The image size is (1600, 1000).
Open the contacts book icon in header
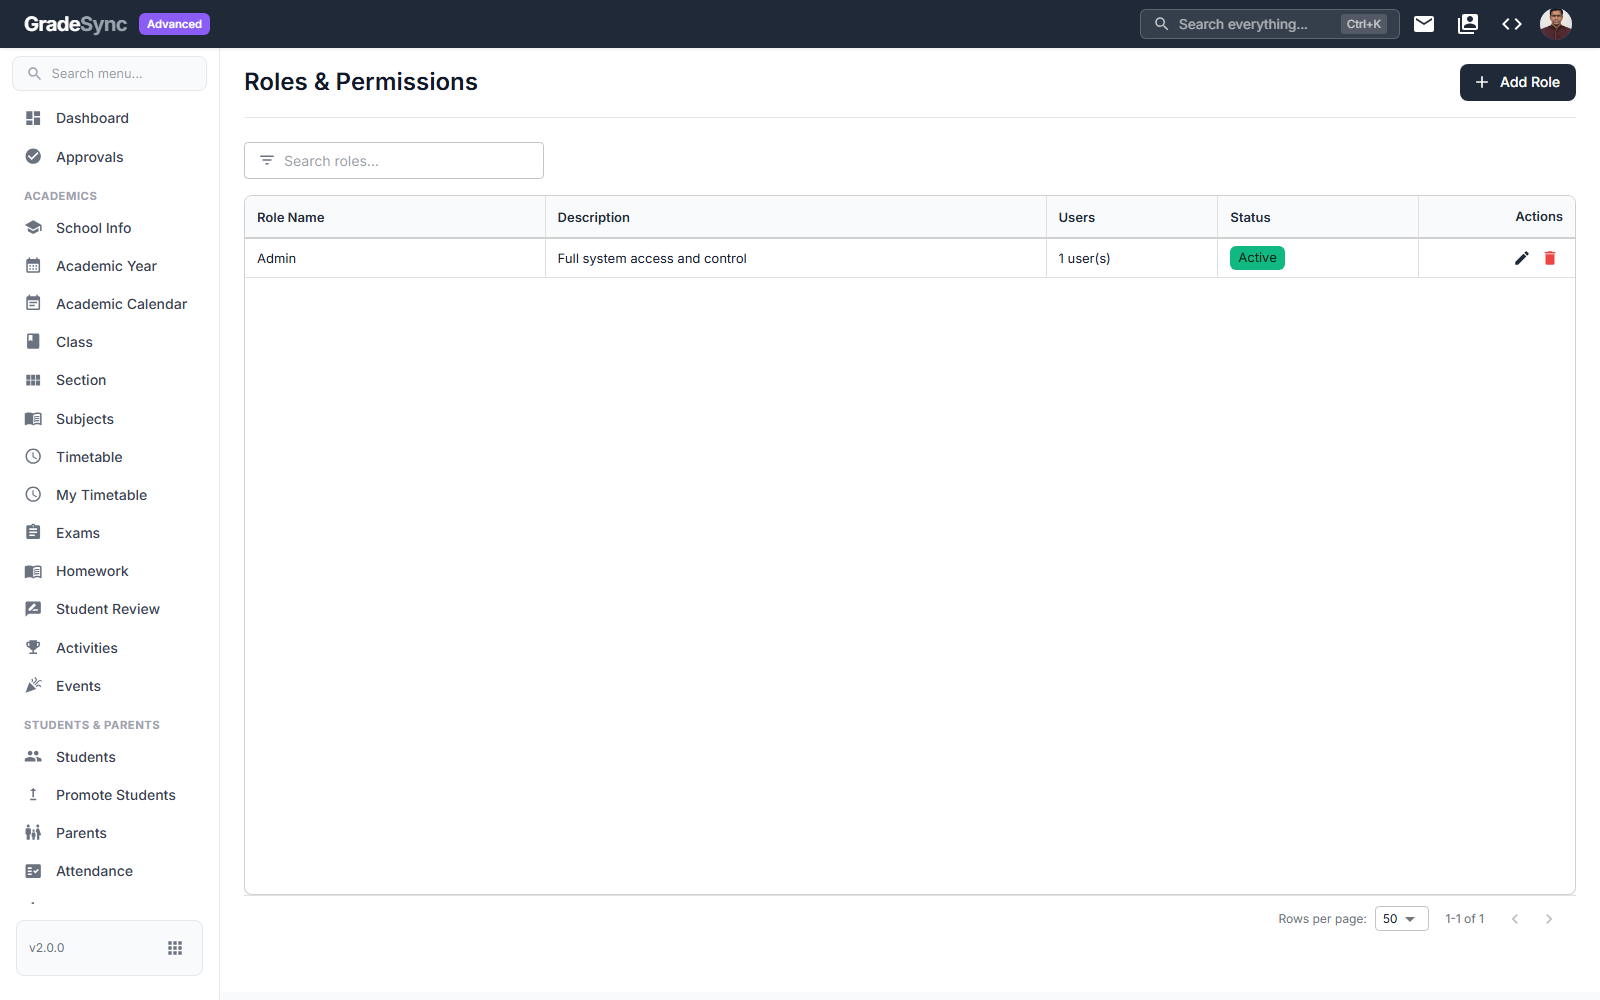(1468, 24)
